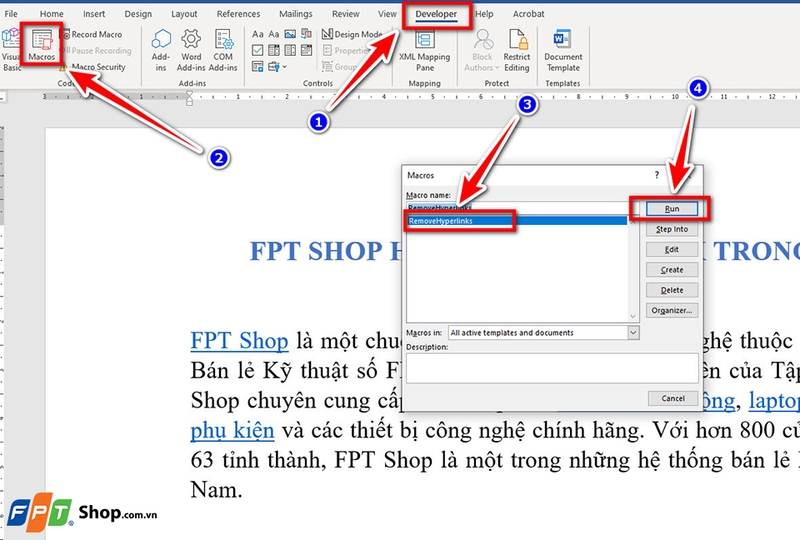800x540 pixels.
Task: Select RemoveHyperlinks in the macro list
Action: [x=516, y=221]
